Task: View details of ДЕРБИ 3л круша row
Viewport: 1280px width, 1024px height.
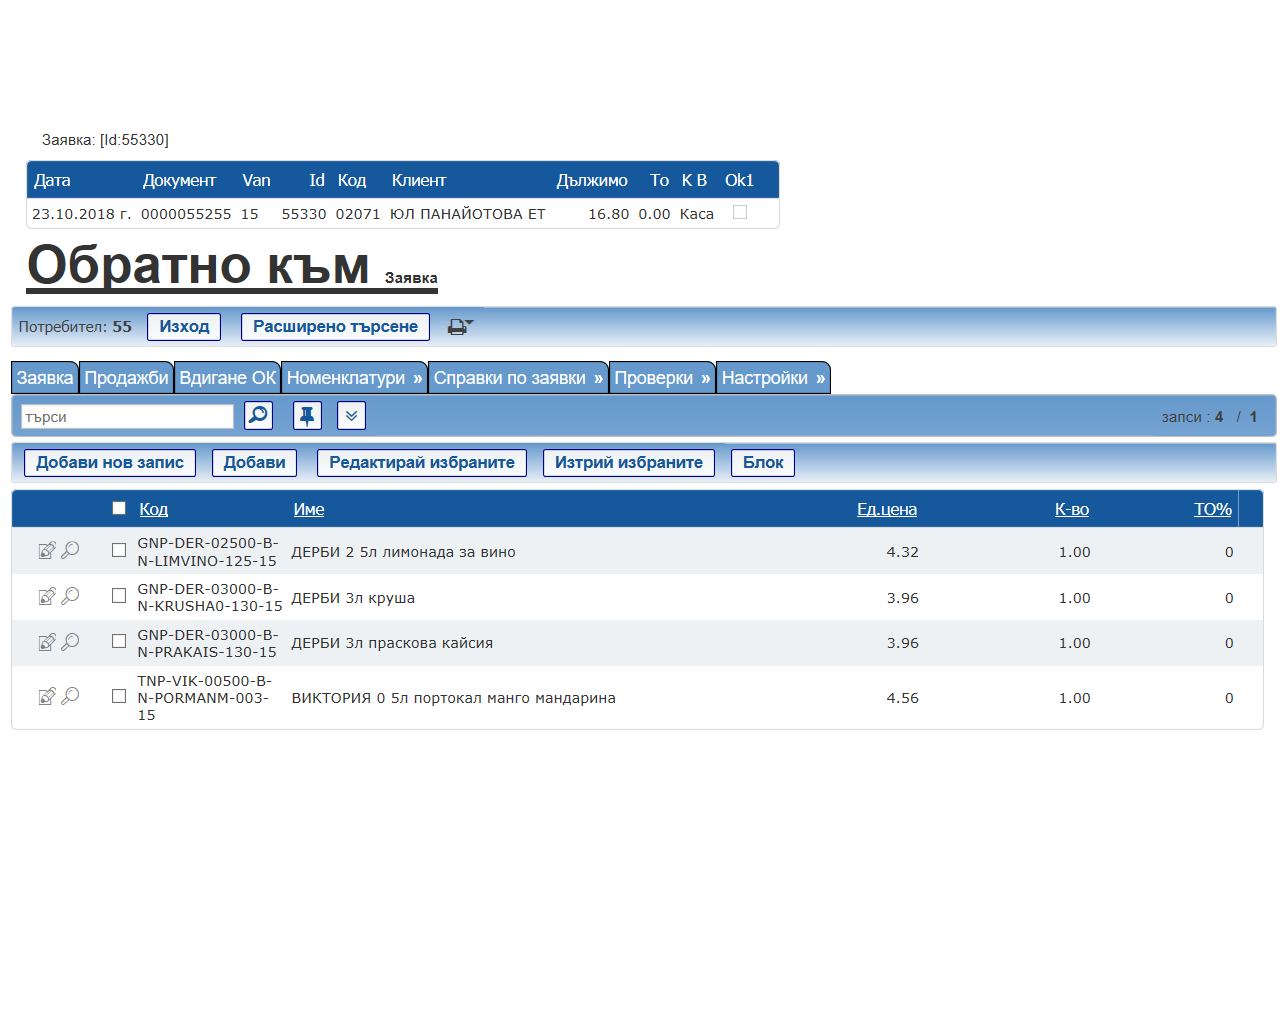Action: point(71,596)
